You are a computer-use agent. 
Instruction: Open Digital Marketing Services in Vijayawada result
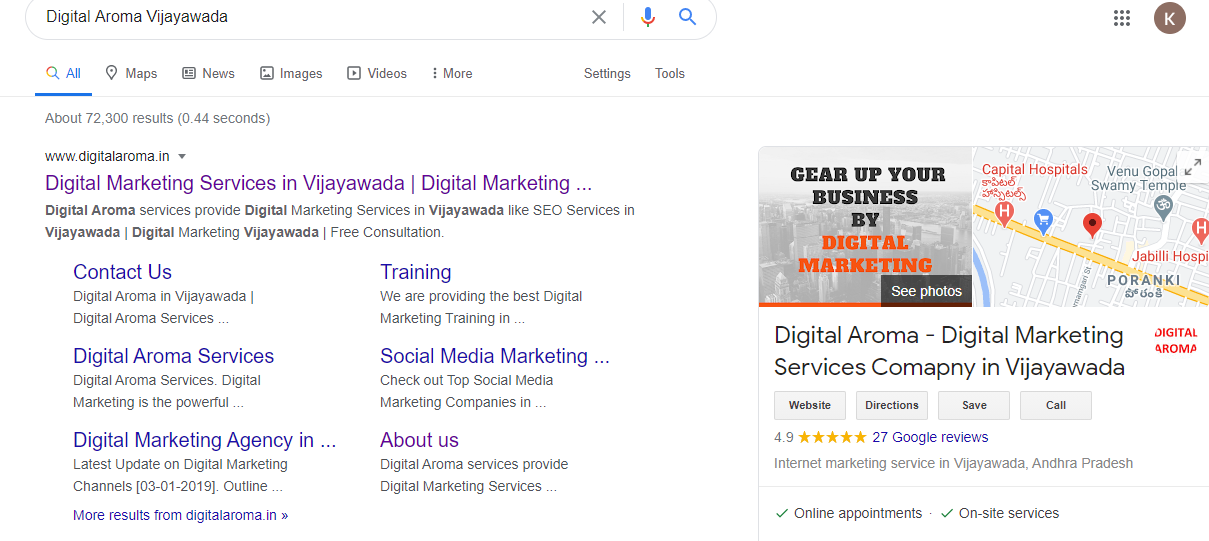coord(318,183)
